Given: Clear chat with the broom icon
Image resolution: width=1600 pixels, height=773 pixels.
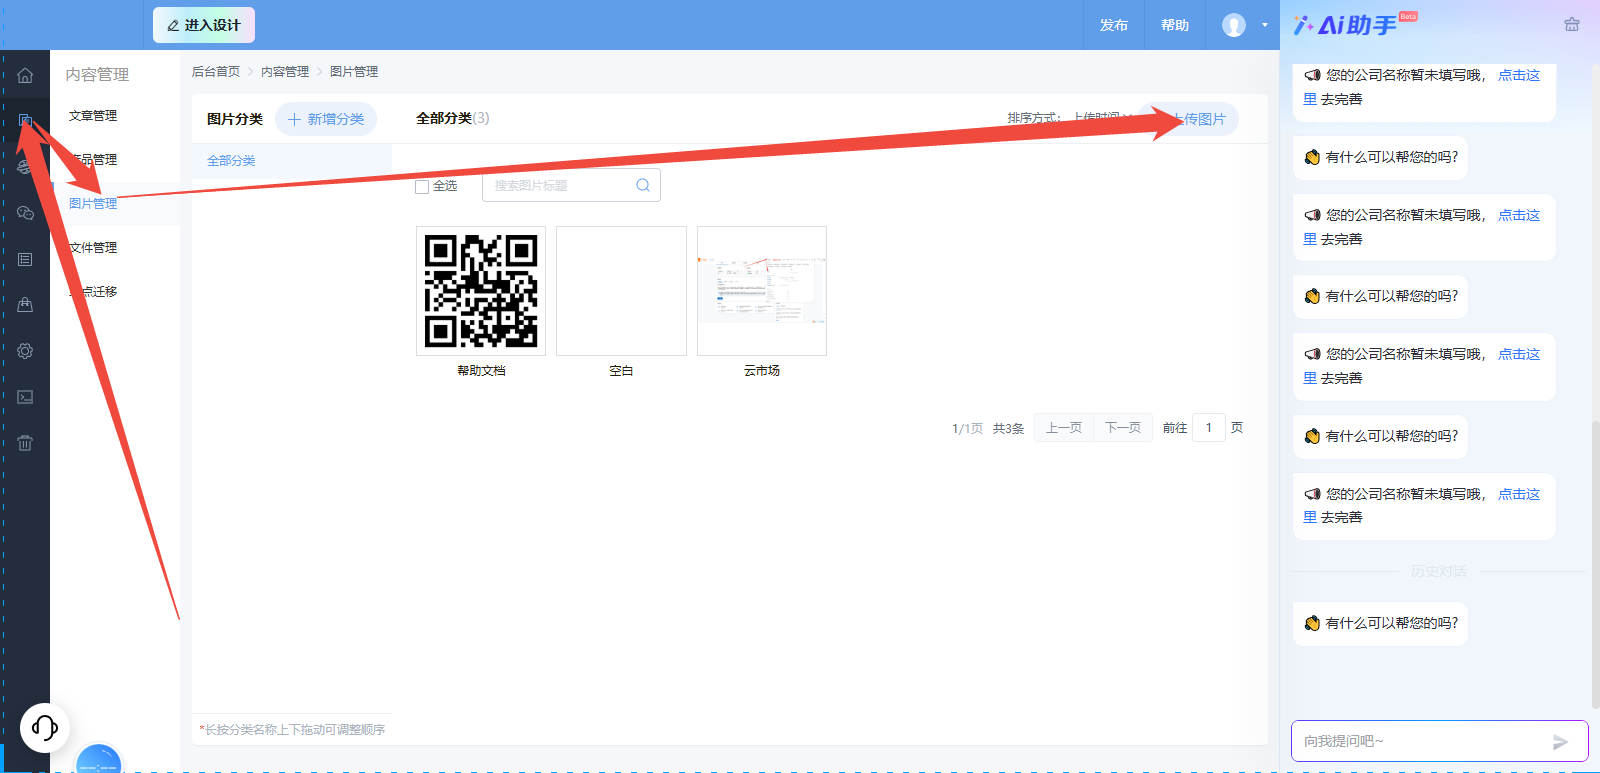Looking at the screenshot, I should point(1571,25).
